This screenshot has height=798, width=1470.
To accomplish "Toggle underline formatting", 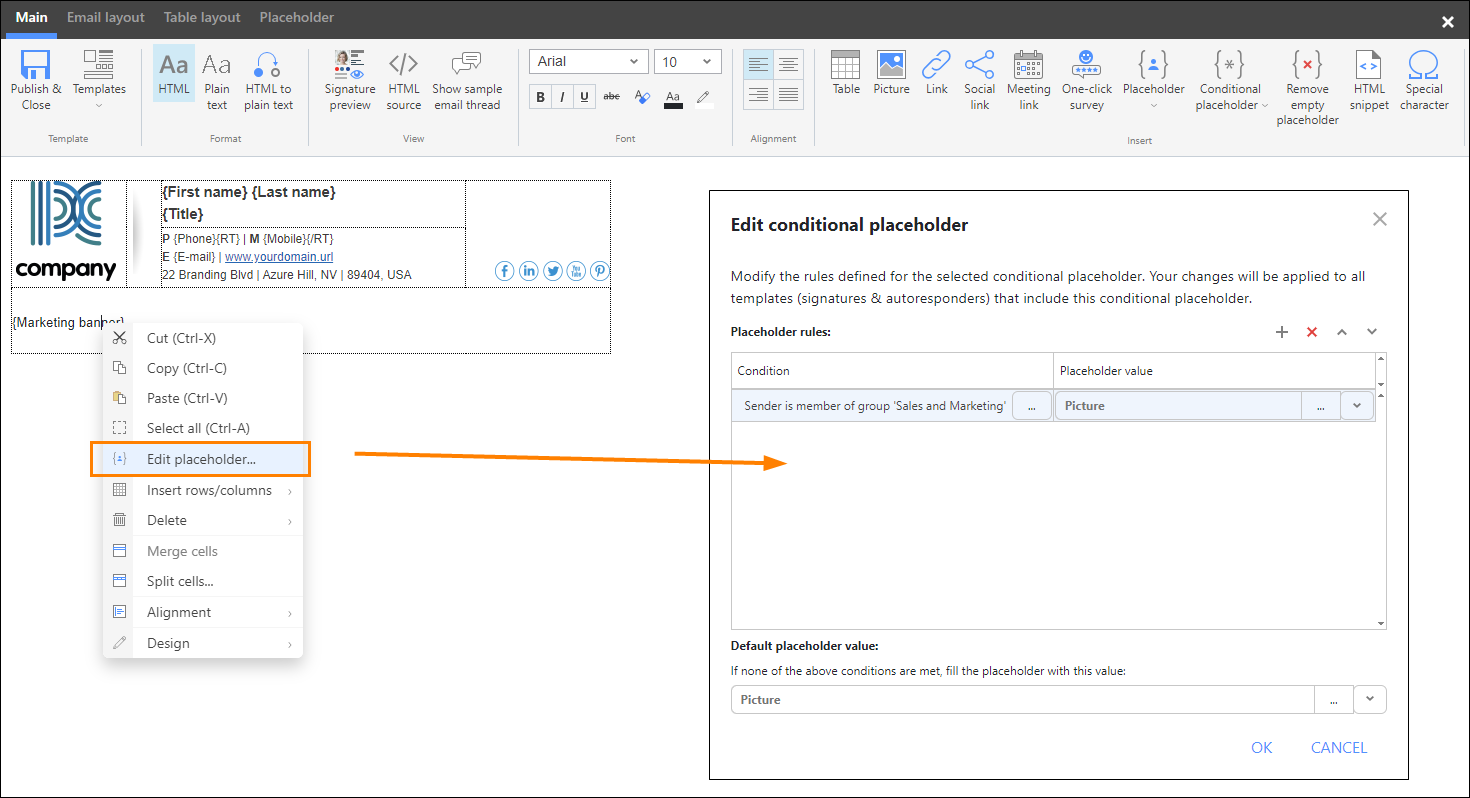I will (584, 96).
